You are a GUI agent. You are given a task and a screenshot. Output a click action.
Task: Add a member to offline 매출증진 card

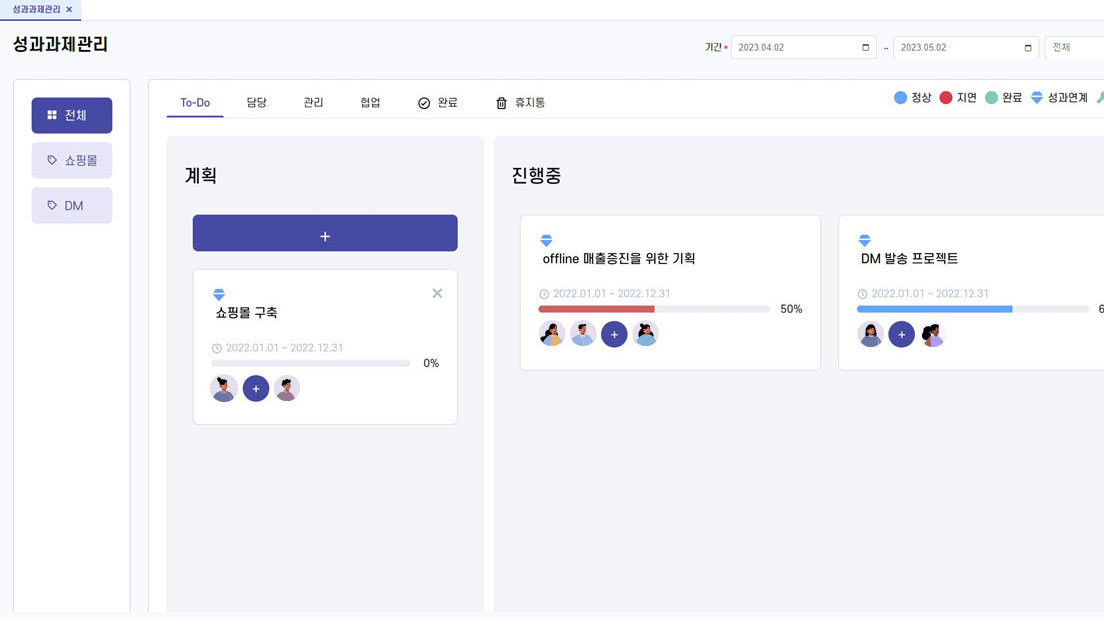point(614,334)
